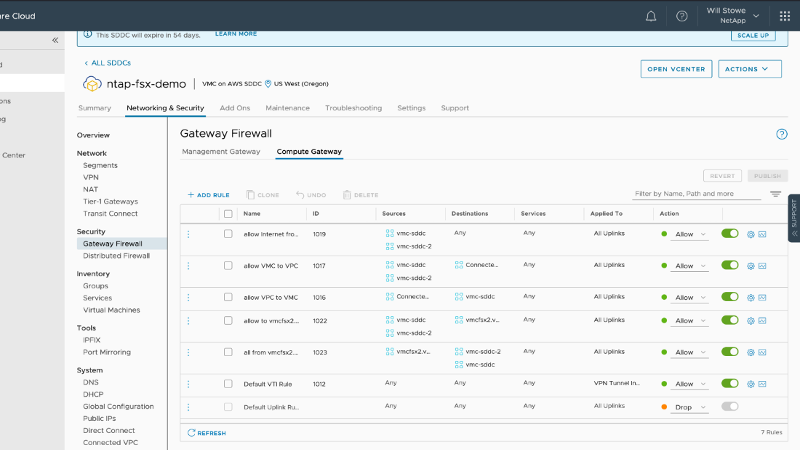Disable the toggle for rule 1016
800x450 pixels.
point(730,297)
